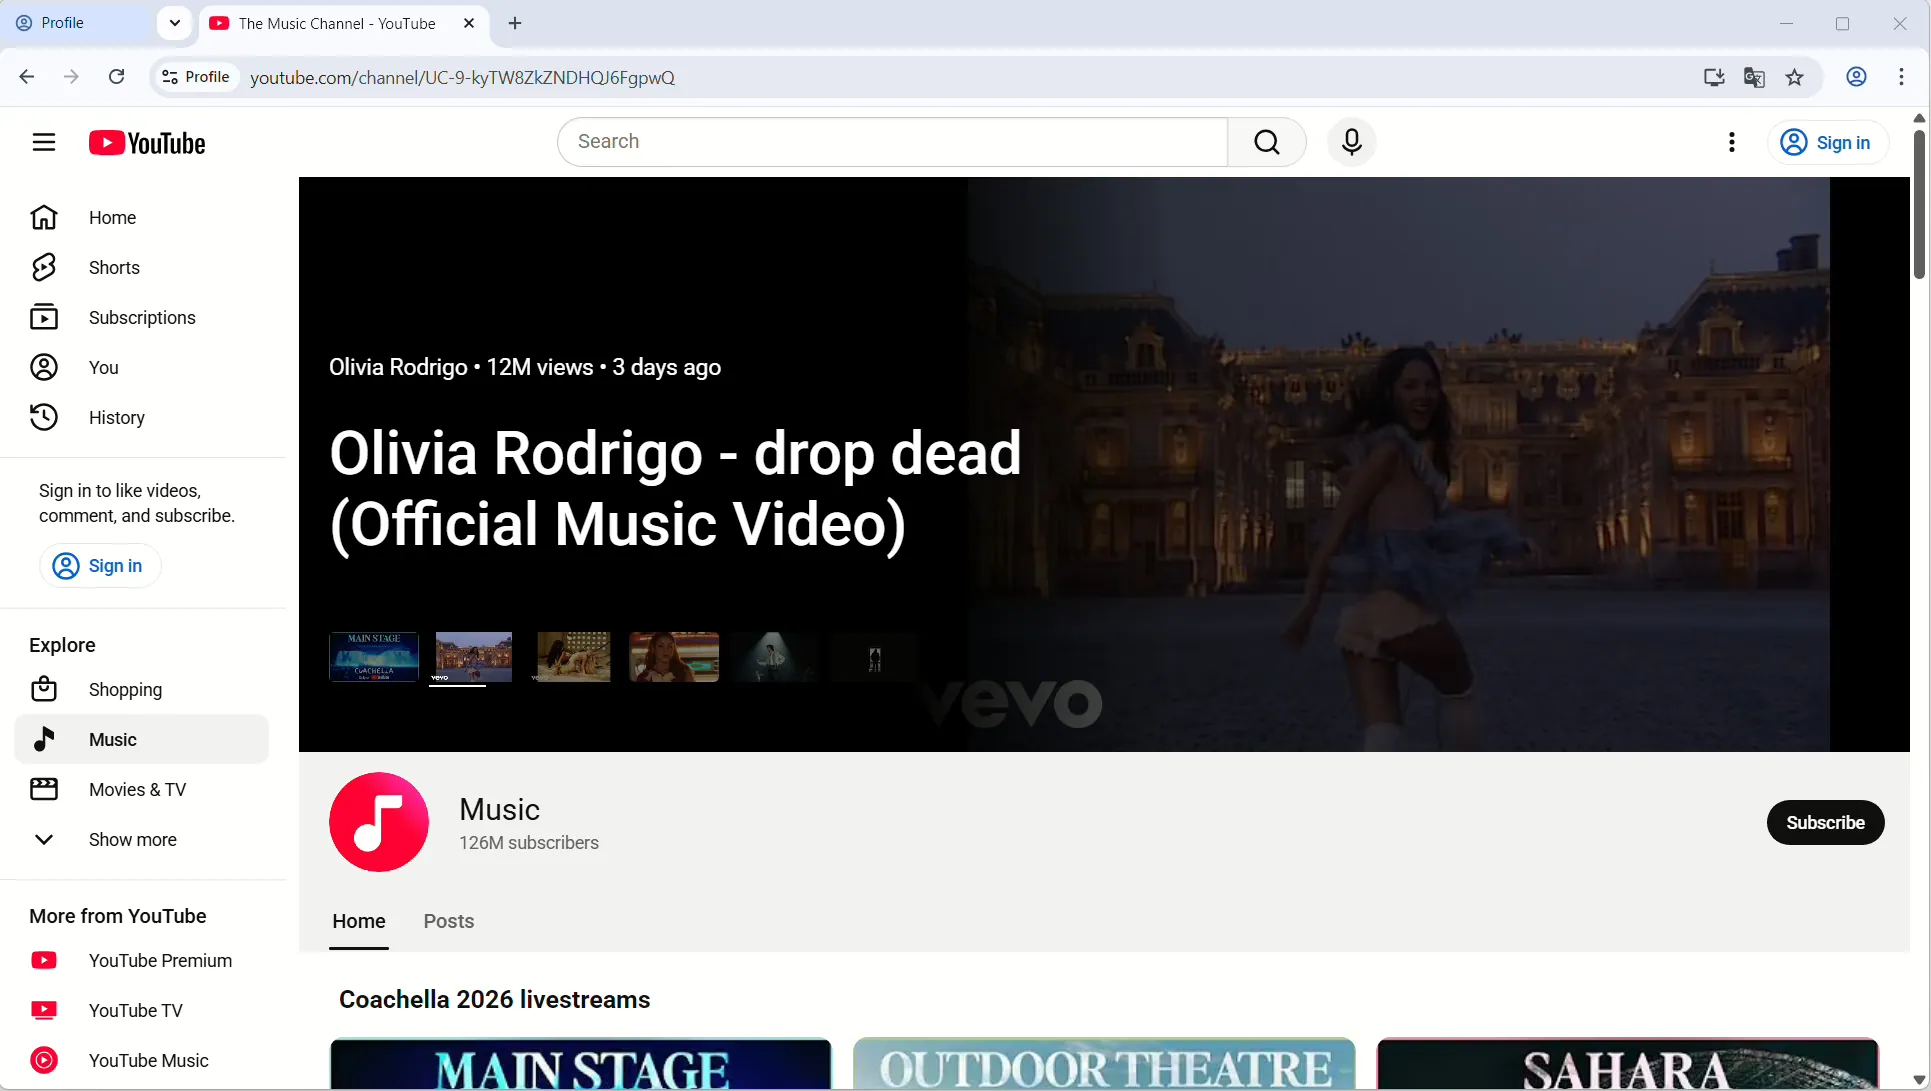Click the Music channel avatar
The width and height of the screenshot is (1931, 1091).
coord(379,822)
